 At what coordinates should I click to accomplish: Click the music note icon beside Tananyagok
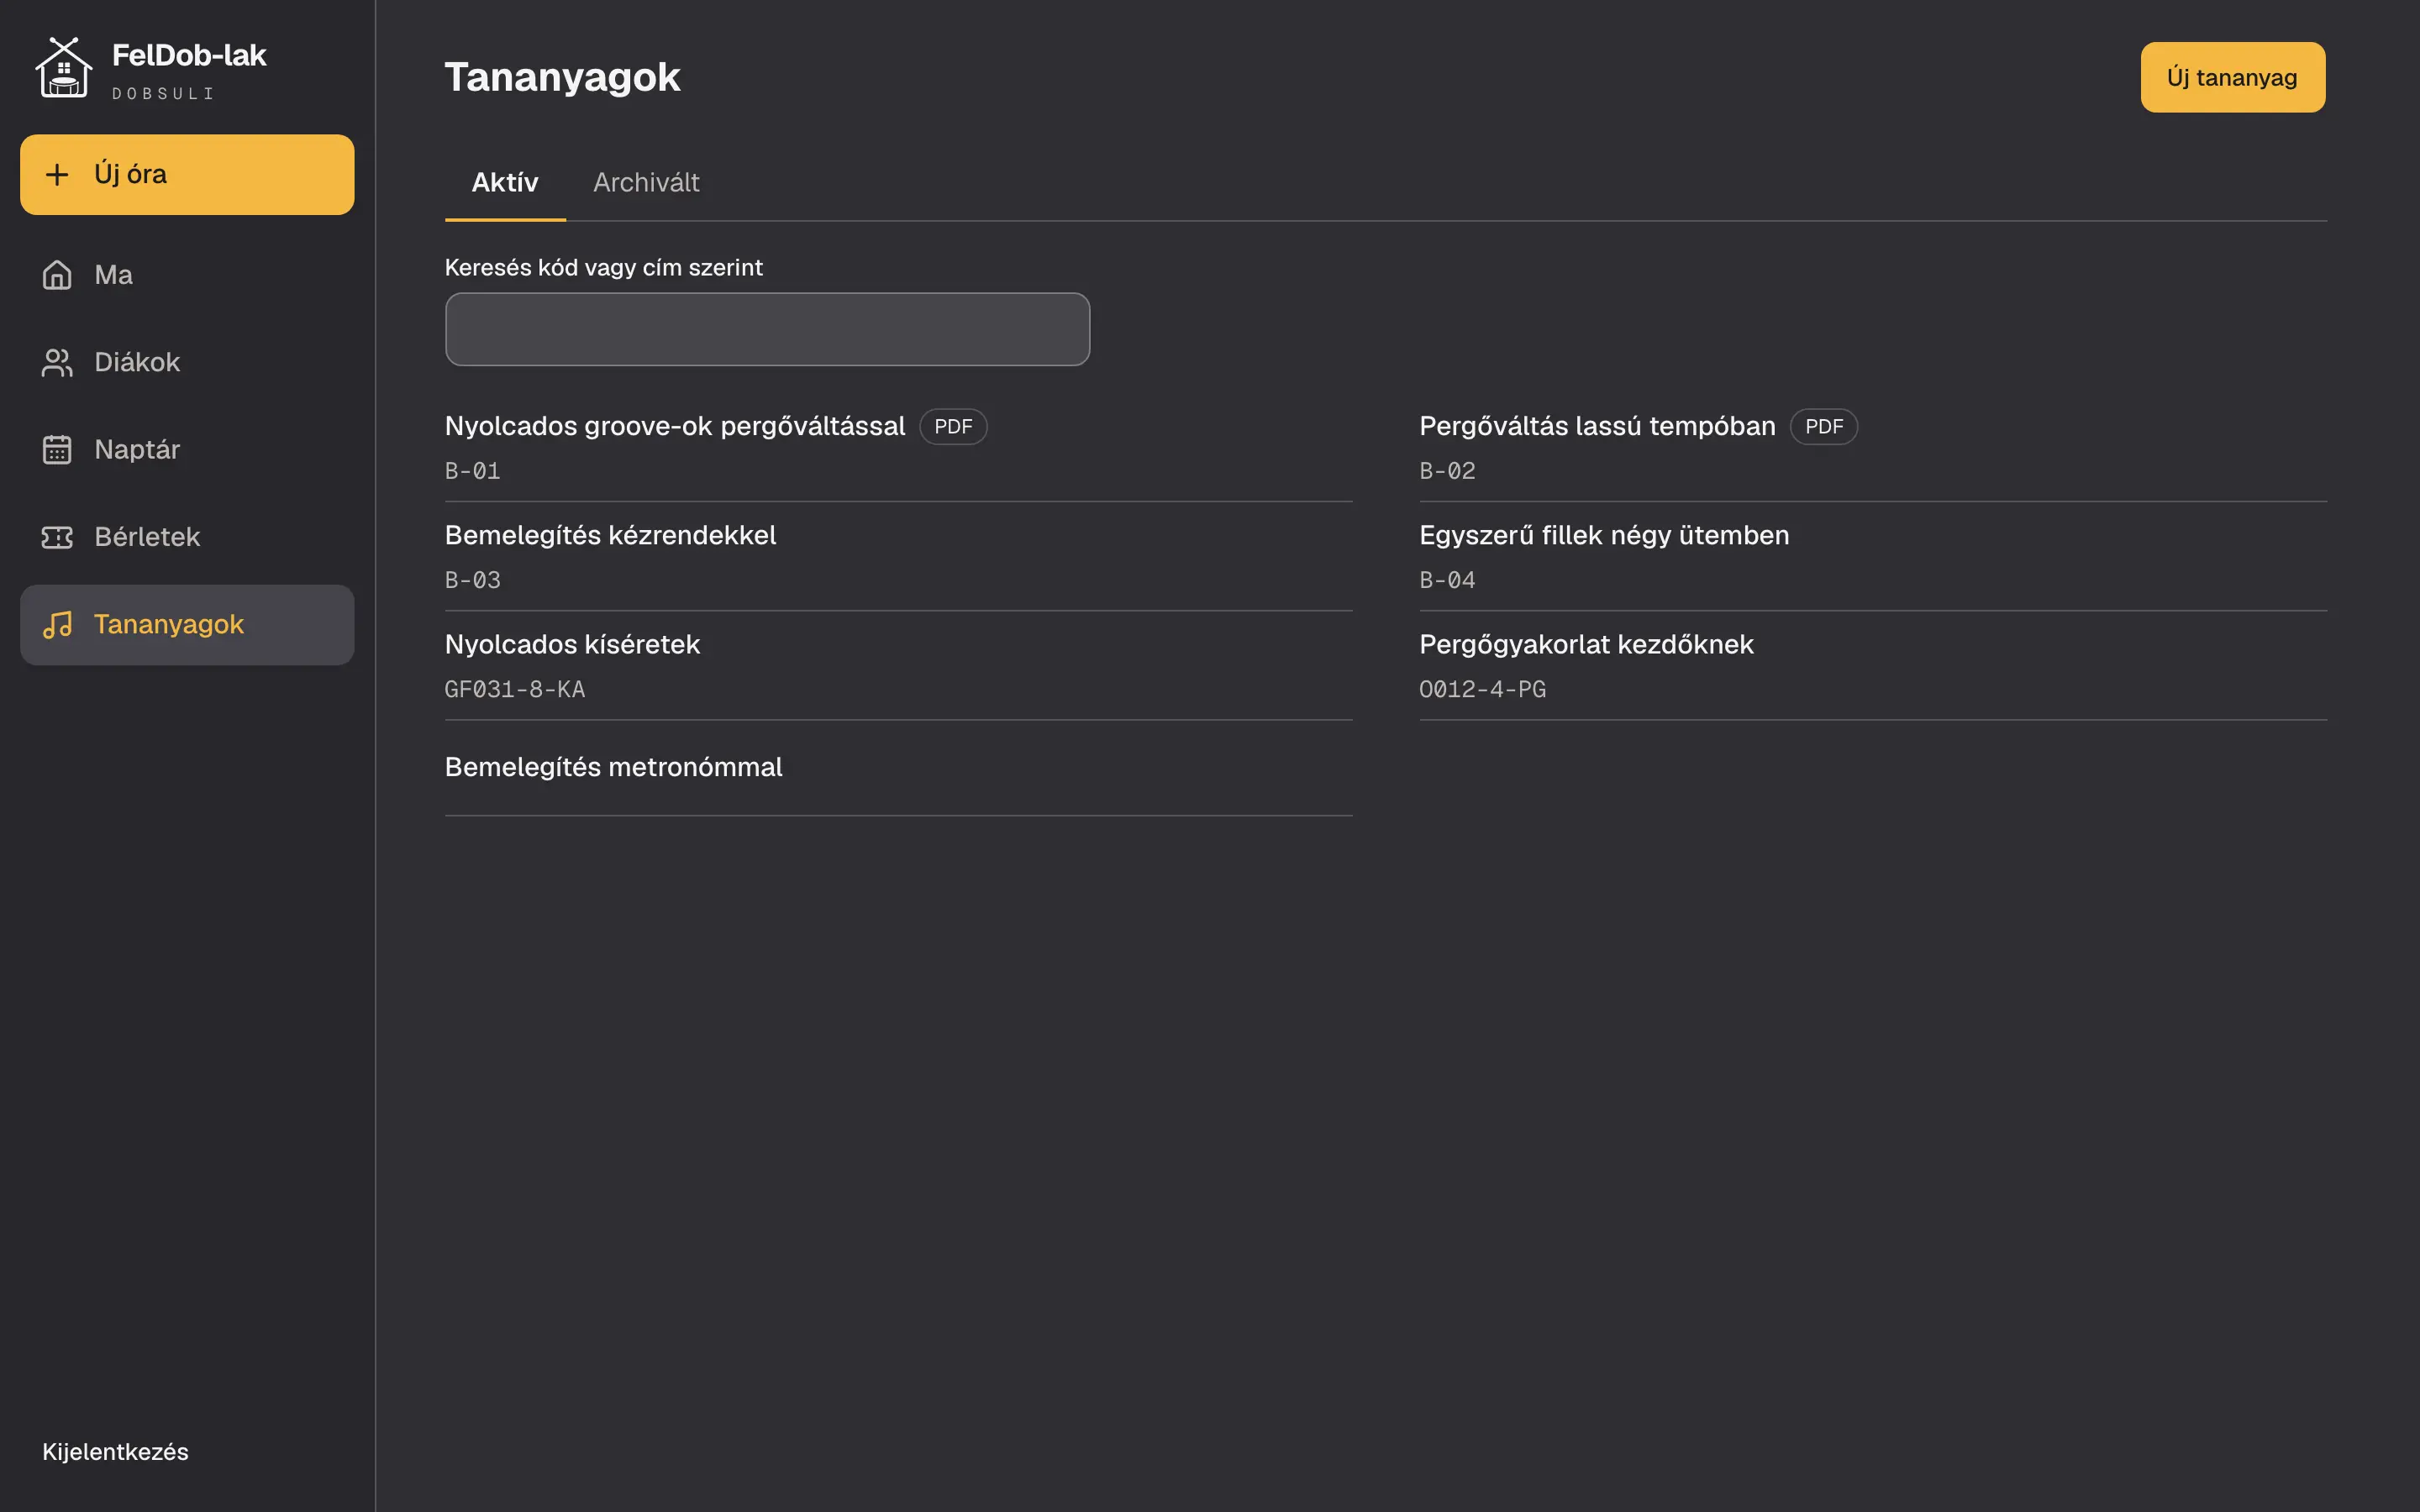tap(57, 625)
